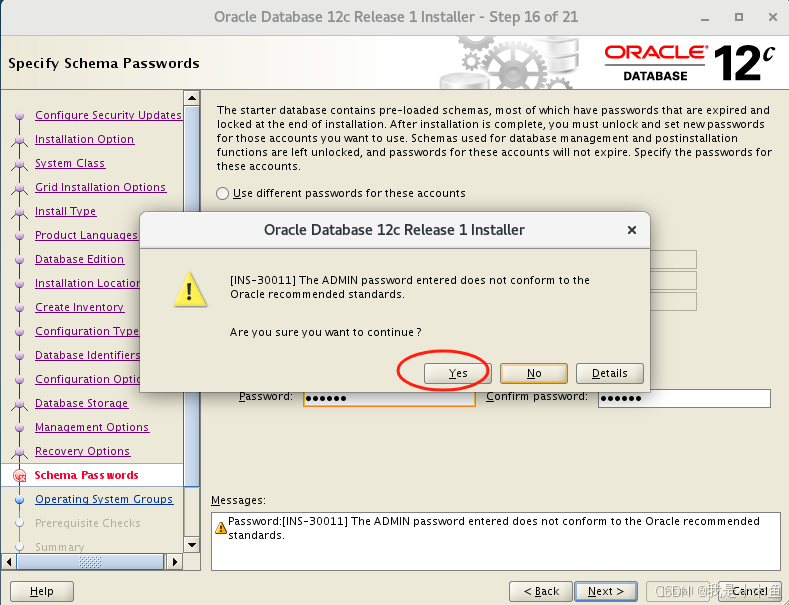This screenshot has width=789, height=605.
Task: Click the horizontal scrollbar thumb in step list
Action: [90, 561]
